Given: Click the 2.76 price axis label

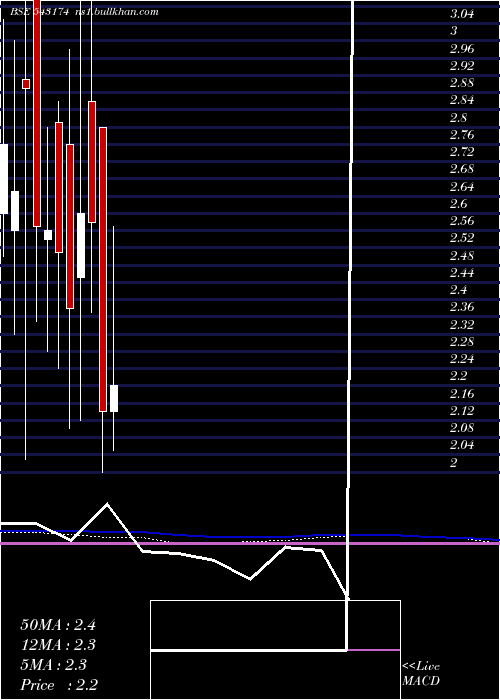Looking at the screenshot, I should point(462,135).
